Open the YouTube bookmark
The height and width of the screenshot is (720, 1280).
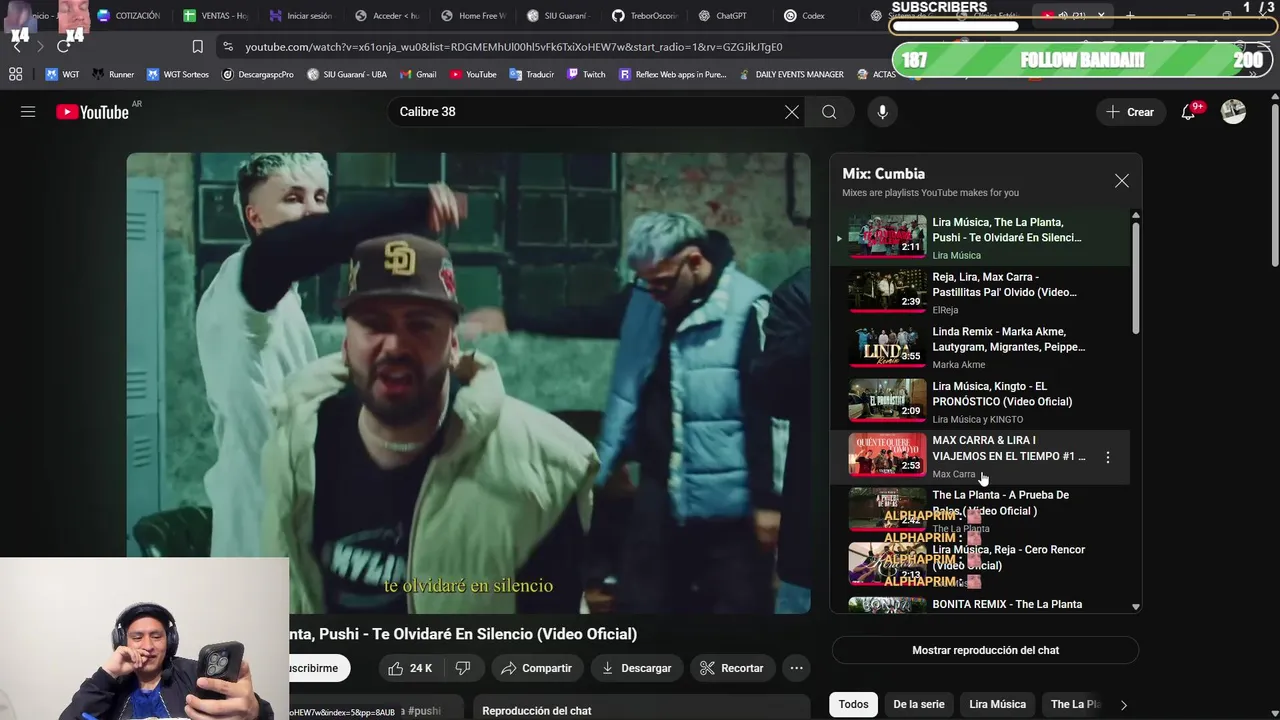coord(473,74)
